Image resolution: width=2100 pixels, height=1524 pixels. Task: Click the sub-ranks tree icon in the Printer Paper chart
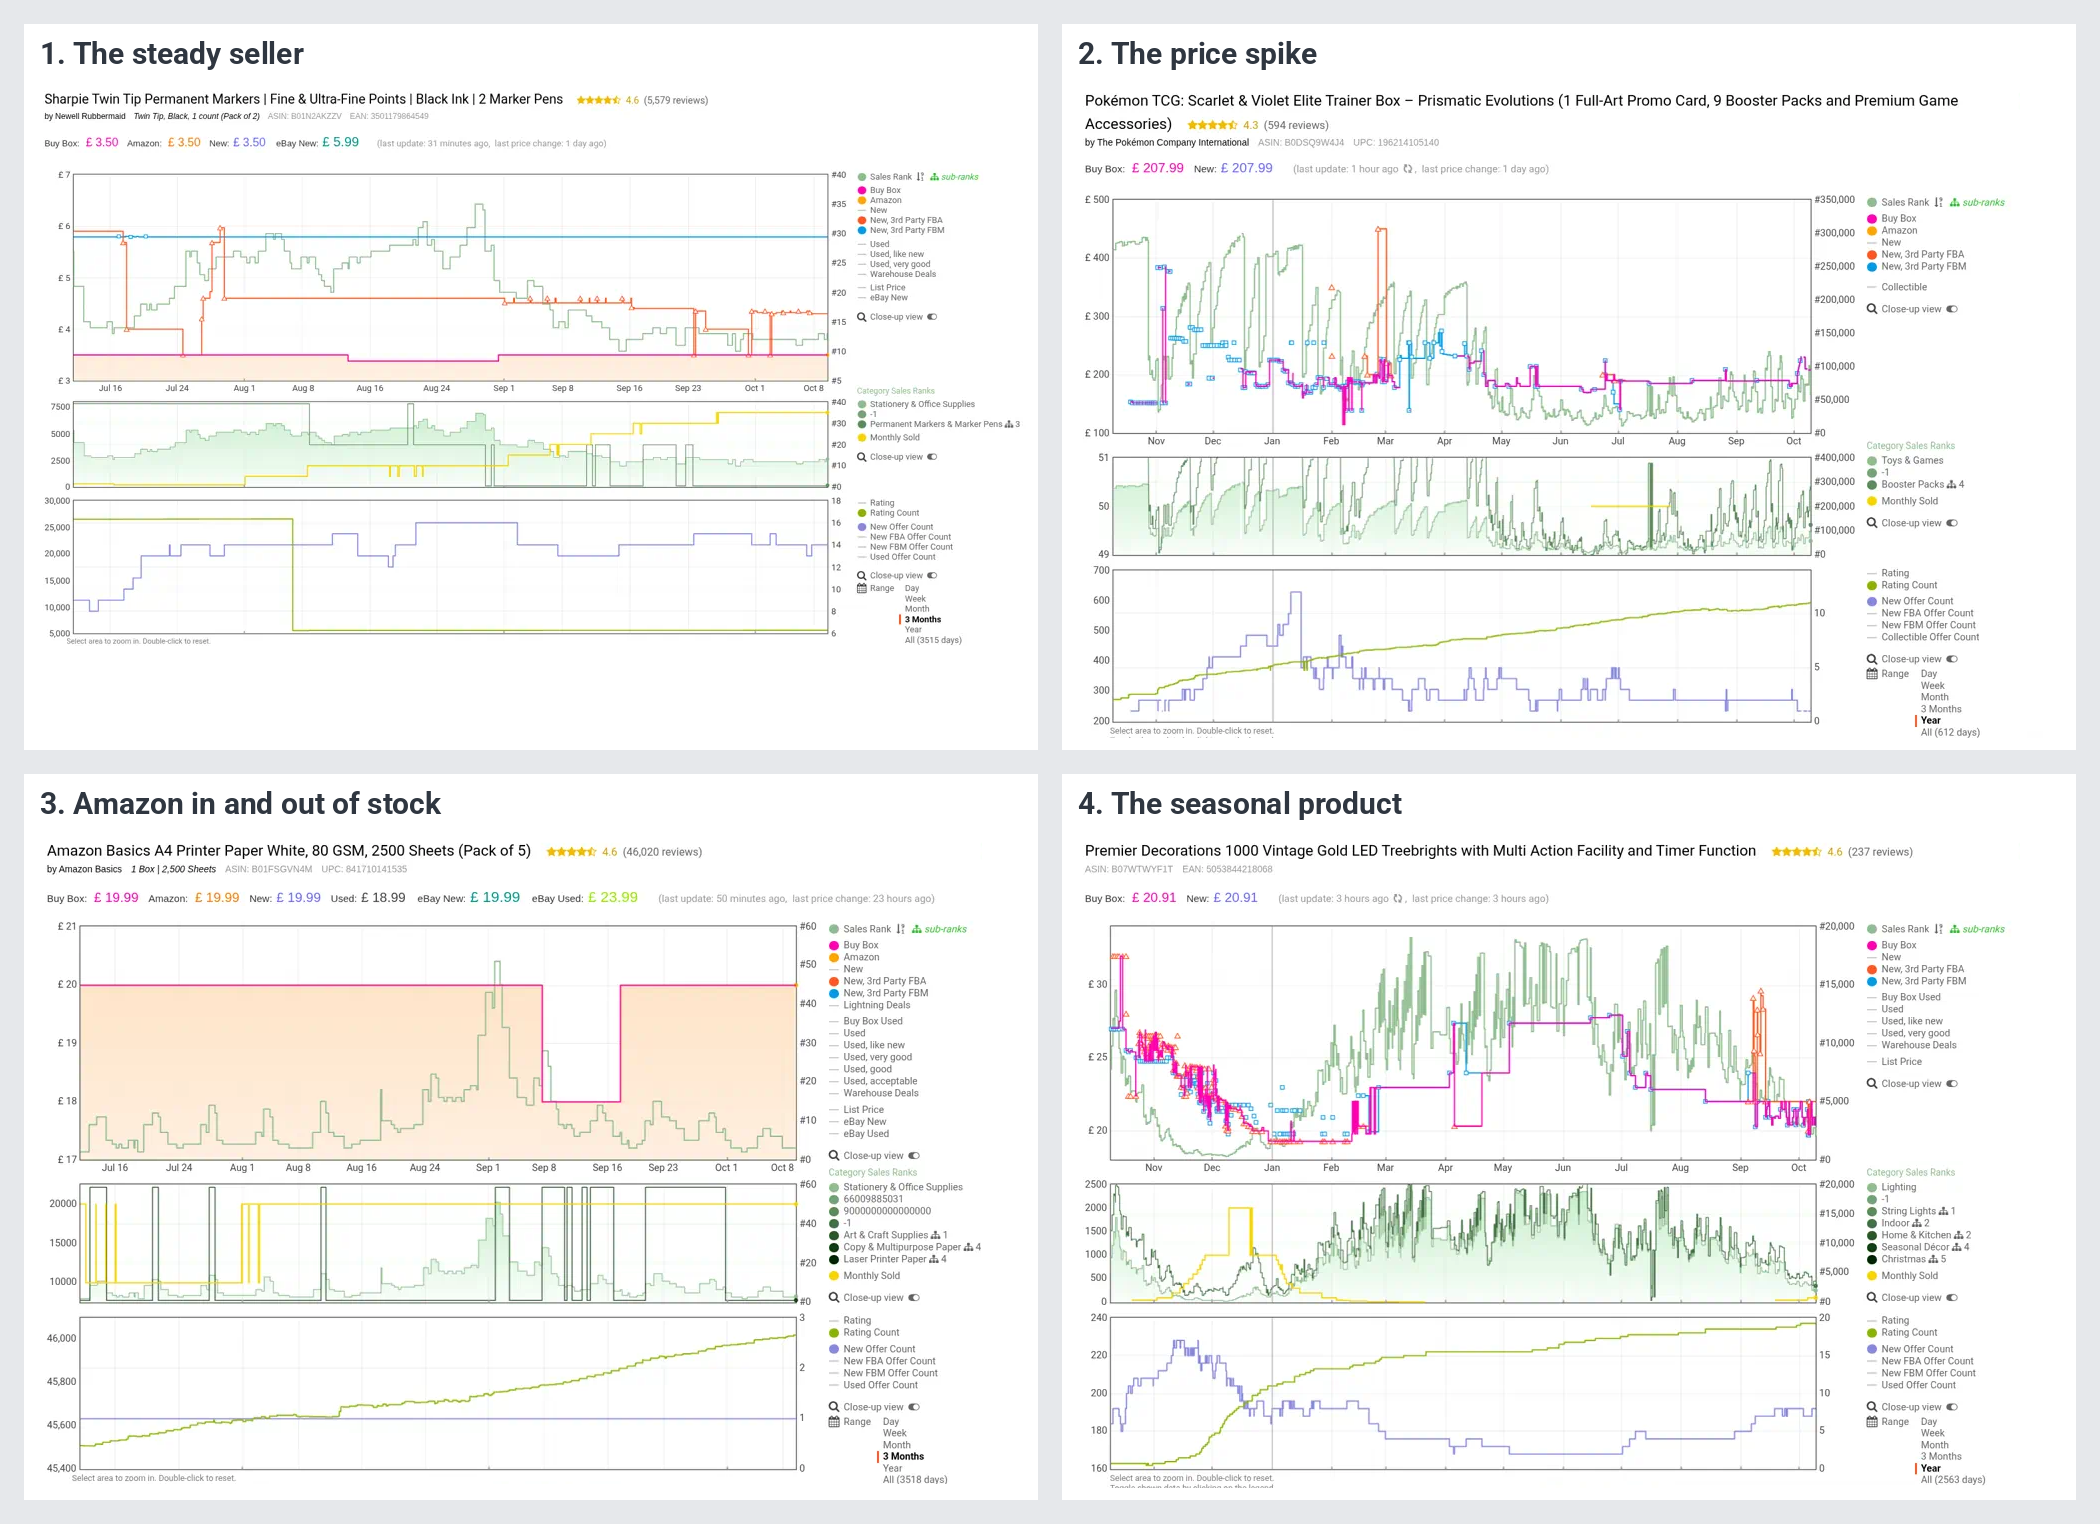coord(916,929)
